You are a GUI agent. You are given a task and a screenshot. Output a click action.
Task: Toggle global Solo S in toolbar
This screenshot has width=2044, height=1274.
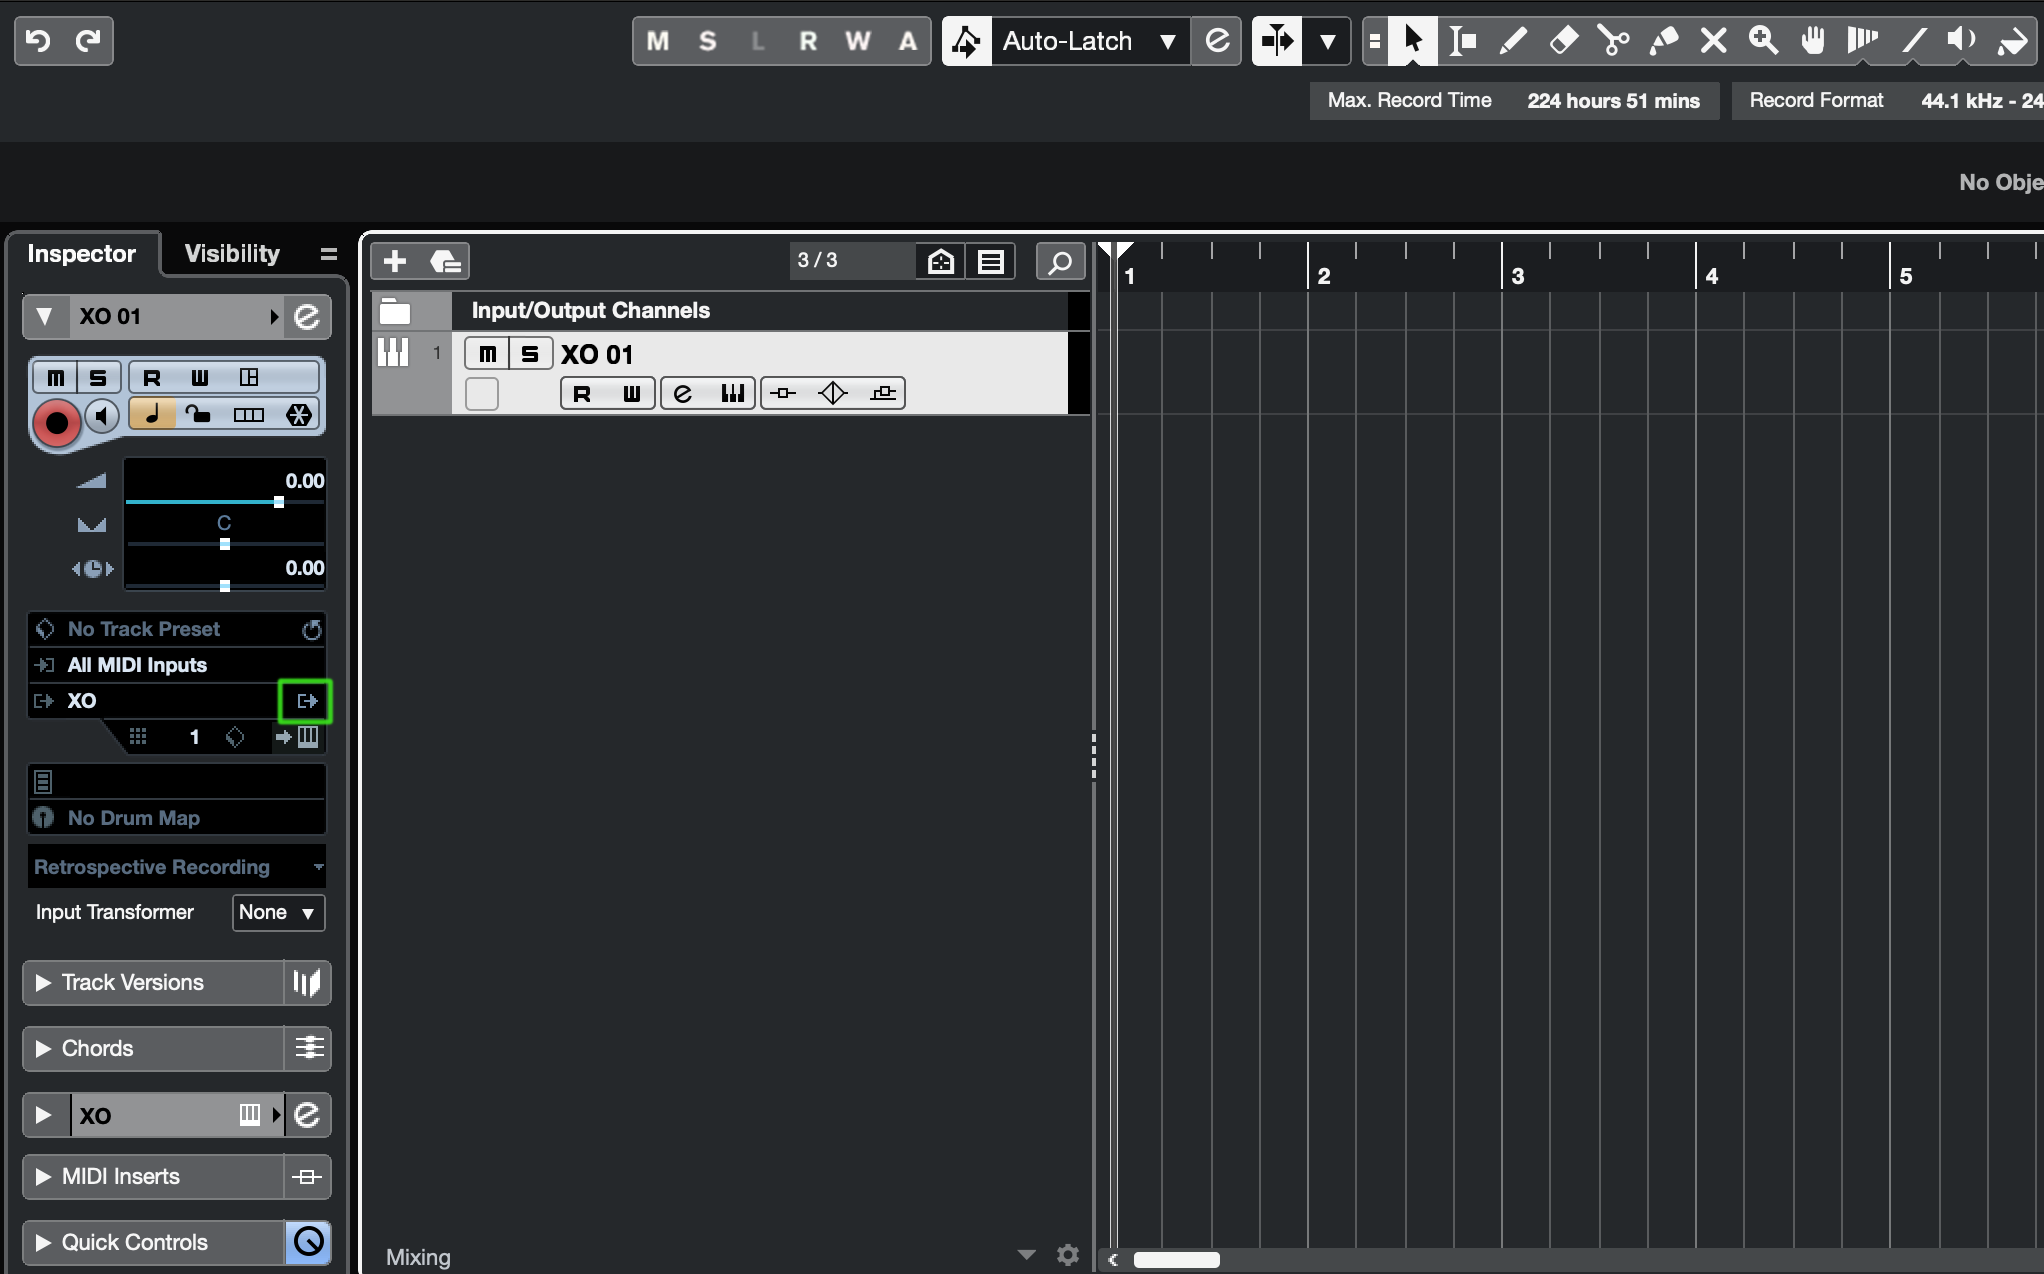click(x=708, y=41)
